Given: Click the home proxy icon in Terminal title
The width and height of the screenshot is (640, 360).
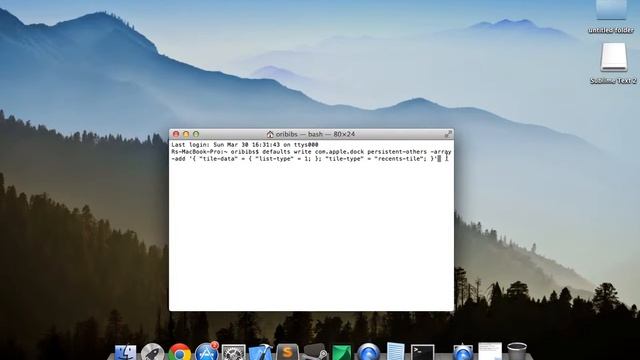Looking at the screenshot, I should tap(270, 134).
